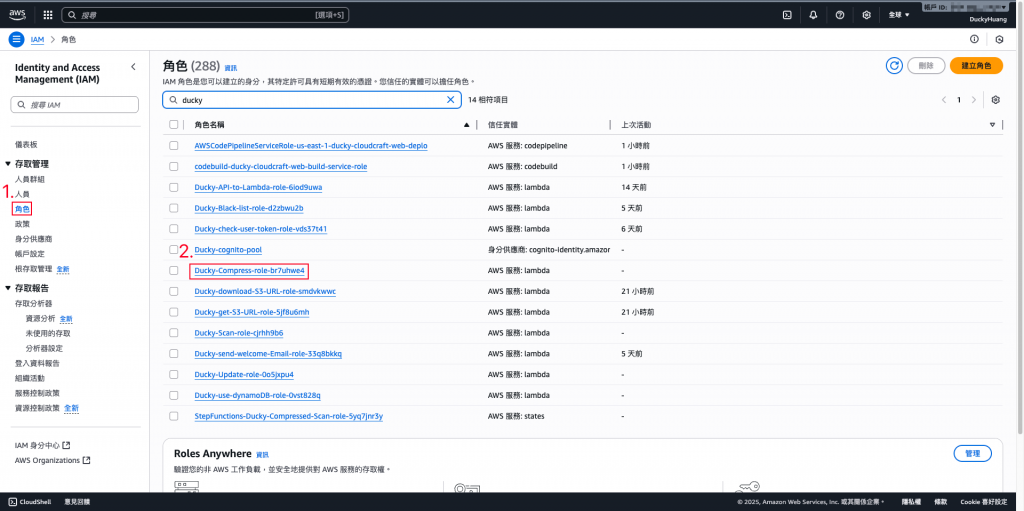Check the Ducky-Update-role row checkbox

click(174, 374)
